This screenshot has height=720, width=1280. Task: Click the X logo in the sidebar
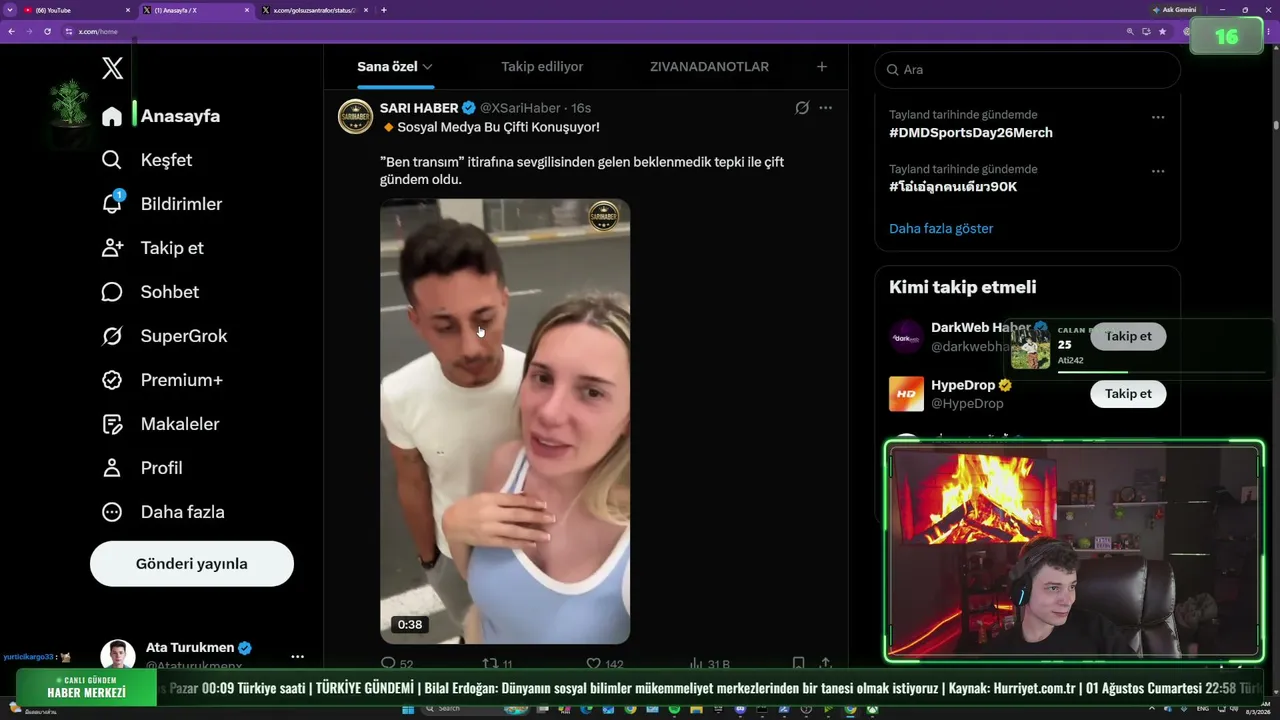(113, 68)
